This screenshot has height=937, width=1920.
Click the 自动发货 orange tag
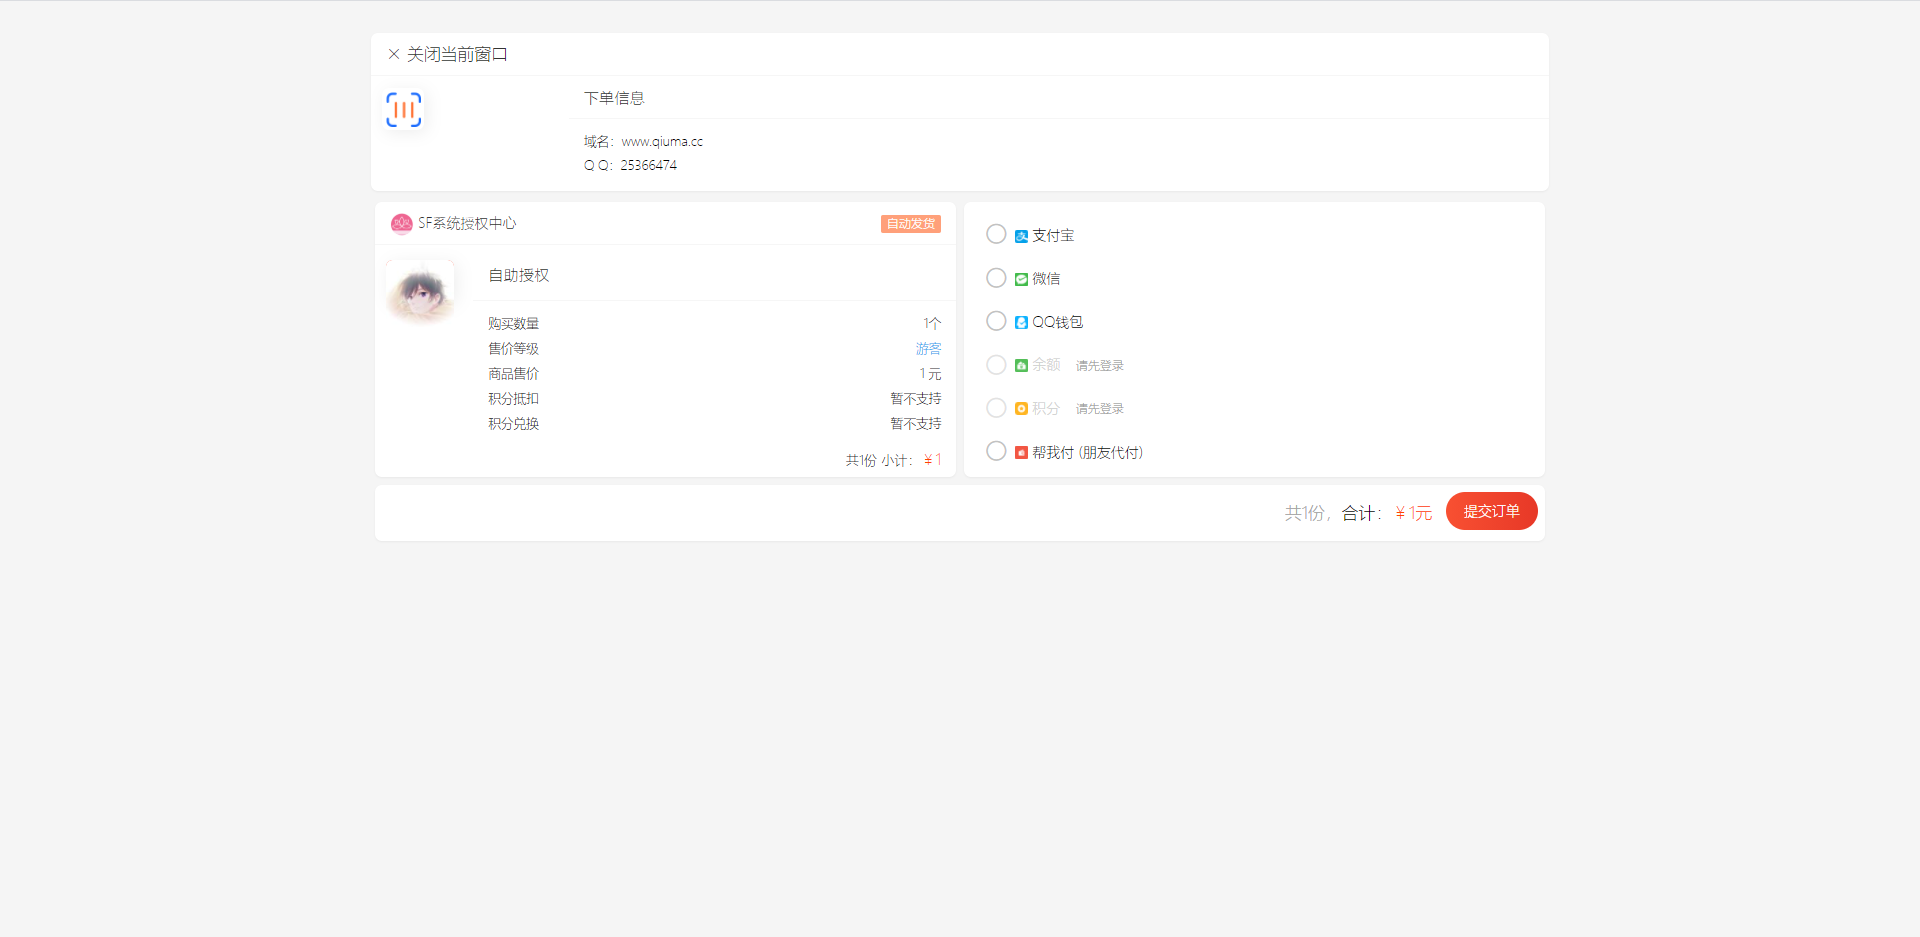910,224
